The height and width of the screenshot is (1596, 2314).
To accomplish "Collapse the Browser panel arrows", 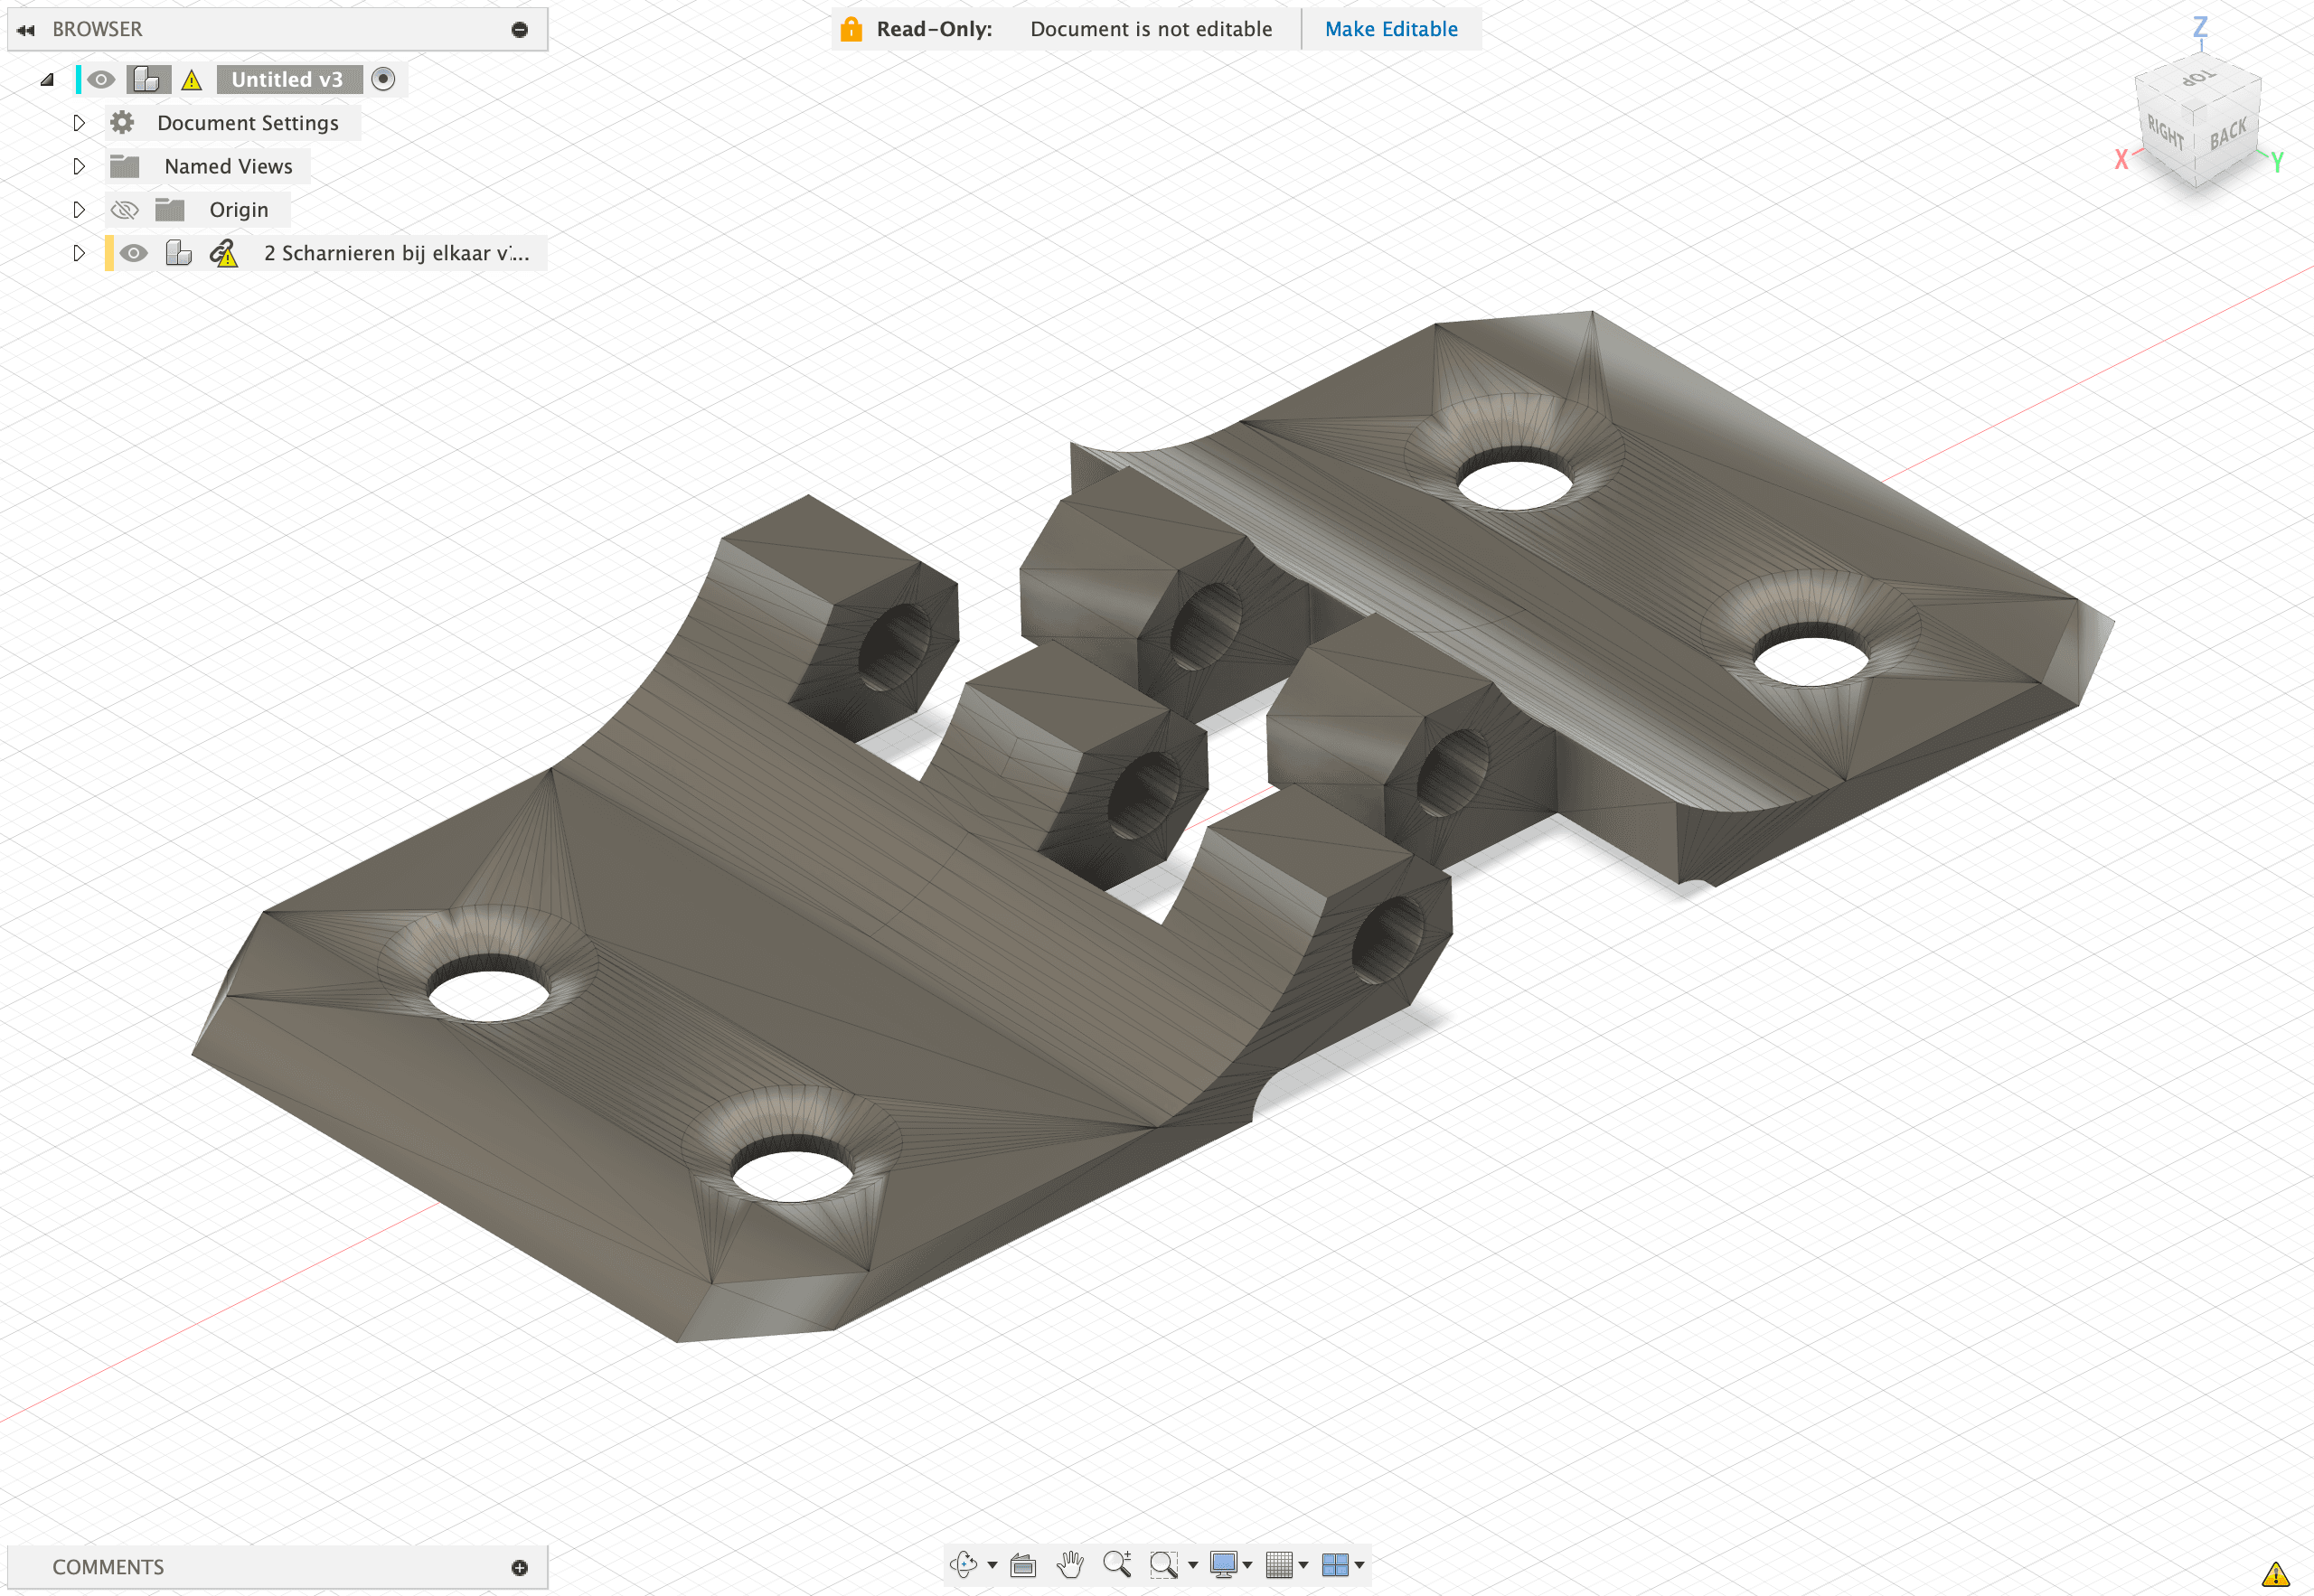I will coord(26,30).
